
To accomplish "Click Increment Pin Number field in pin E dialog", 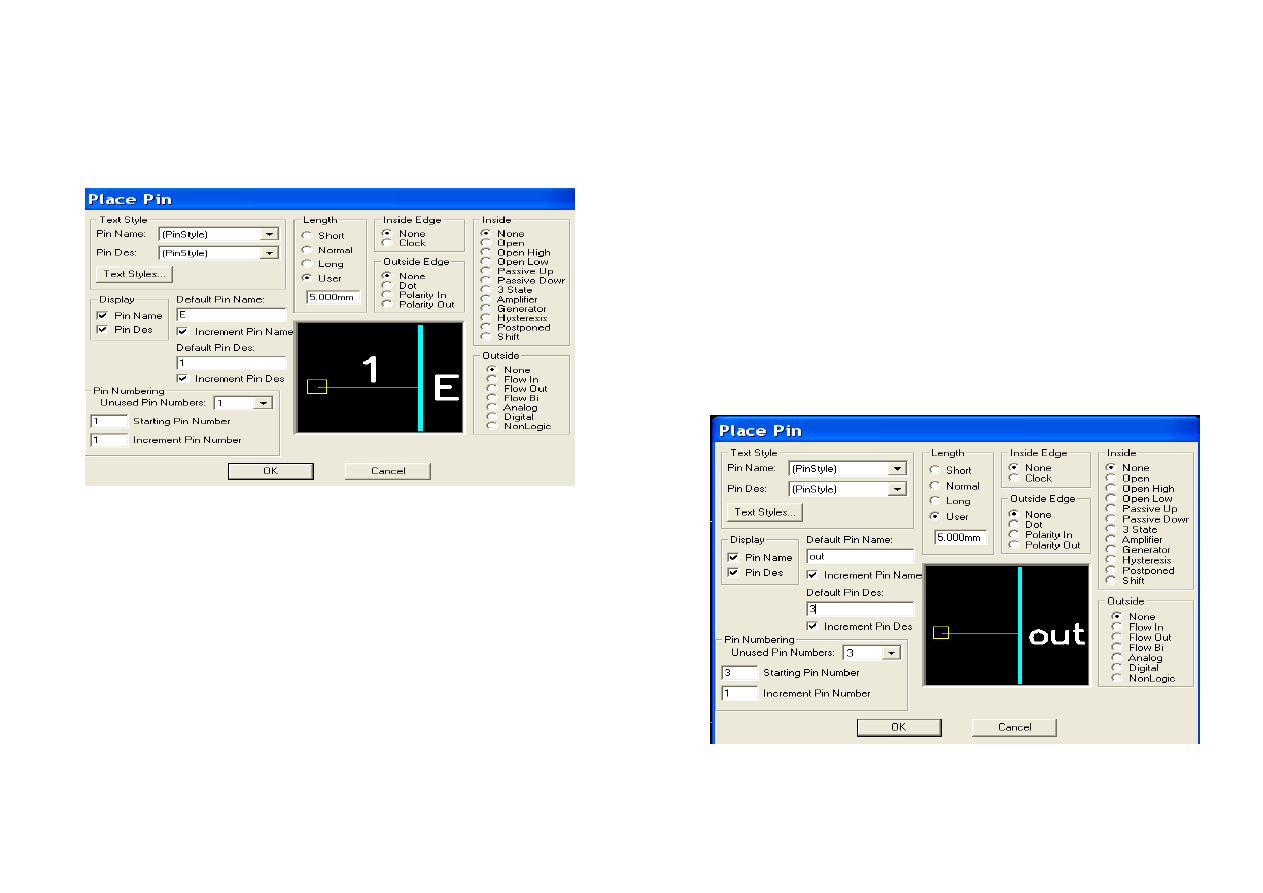I will point(109,440).
